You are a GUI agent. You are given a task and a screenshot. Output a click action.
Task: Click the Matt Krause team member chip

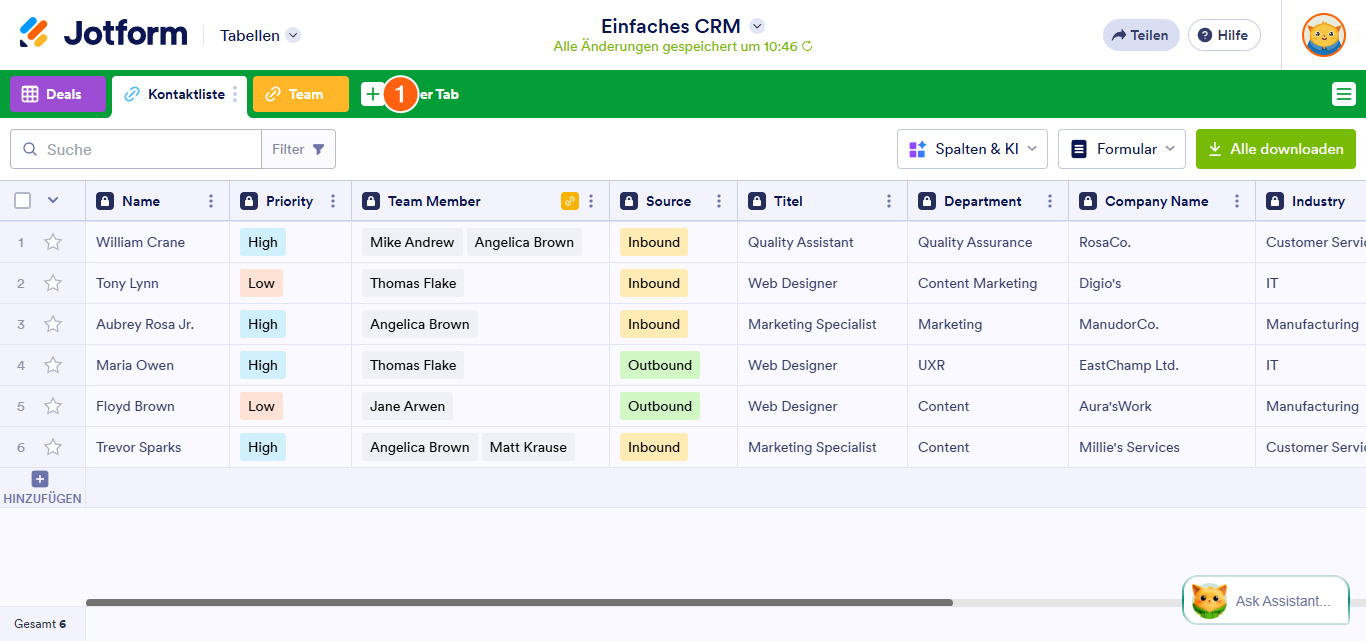pyautogui.click(x=528, y=447)
